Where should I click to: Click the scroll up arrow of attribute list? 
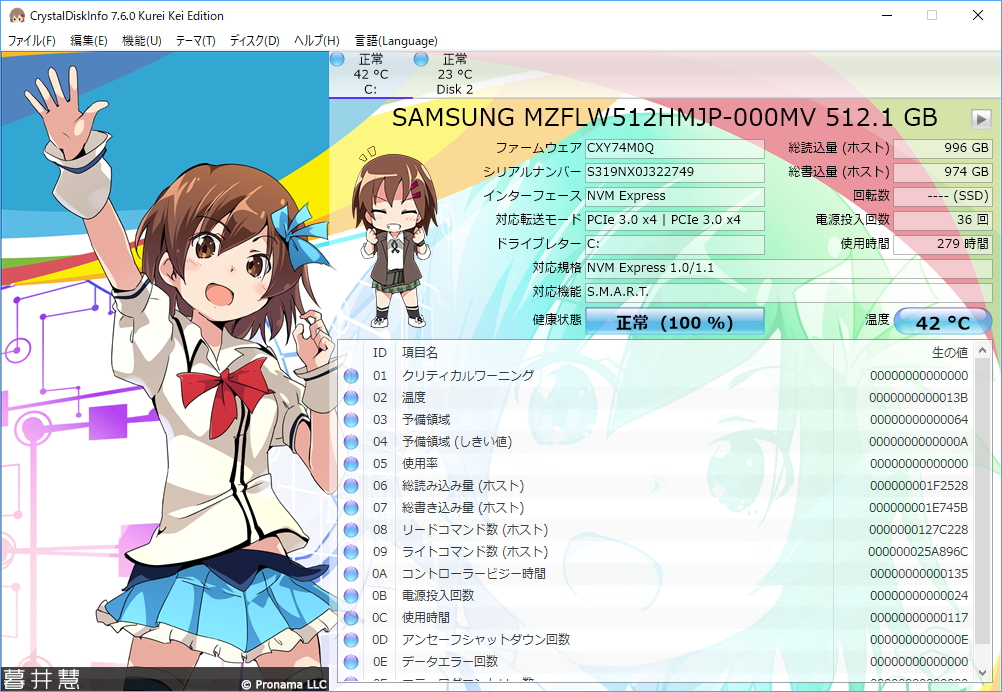pos(983,351)
